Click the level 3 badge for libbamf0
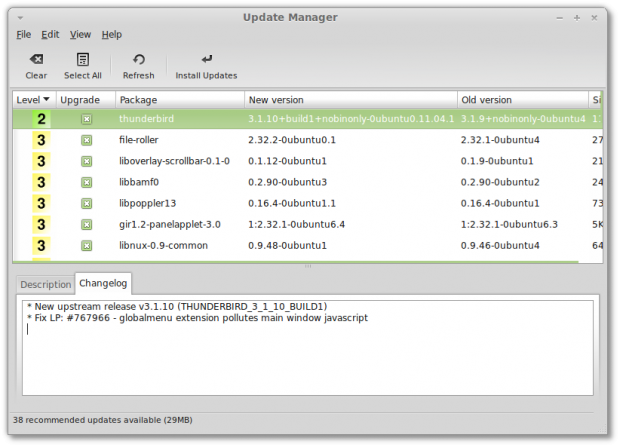The height and width of the screenshot is (447, 620). point(41,182)
